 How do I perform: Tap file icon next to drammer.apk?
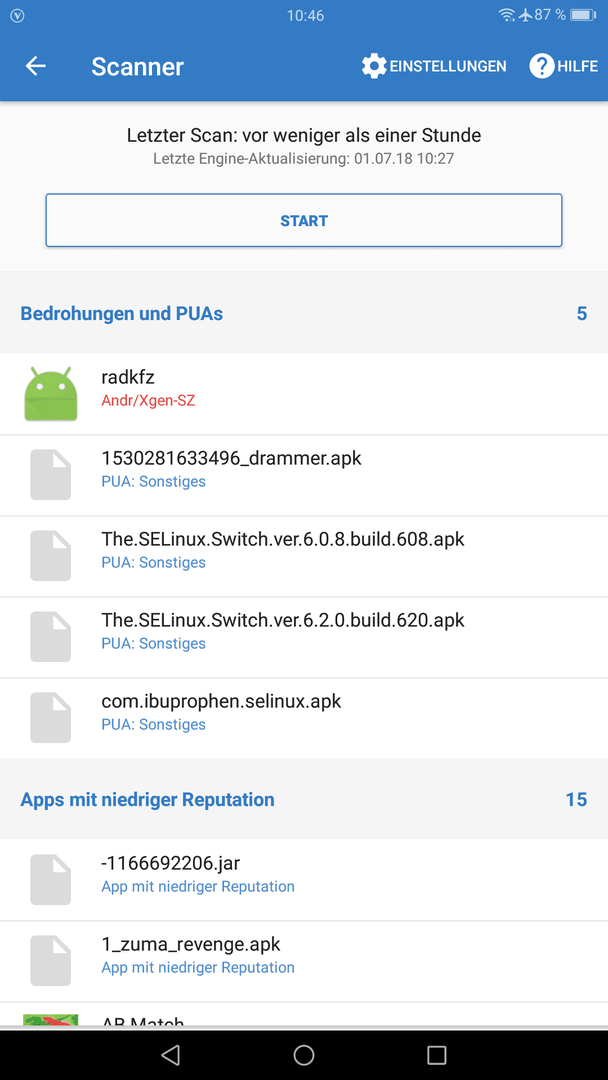(x=50, y=475)
